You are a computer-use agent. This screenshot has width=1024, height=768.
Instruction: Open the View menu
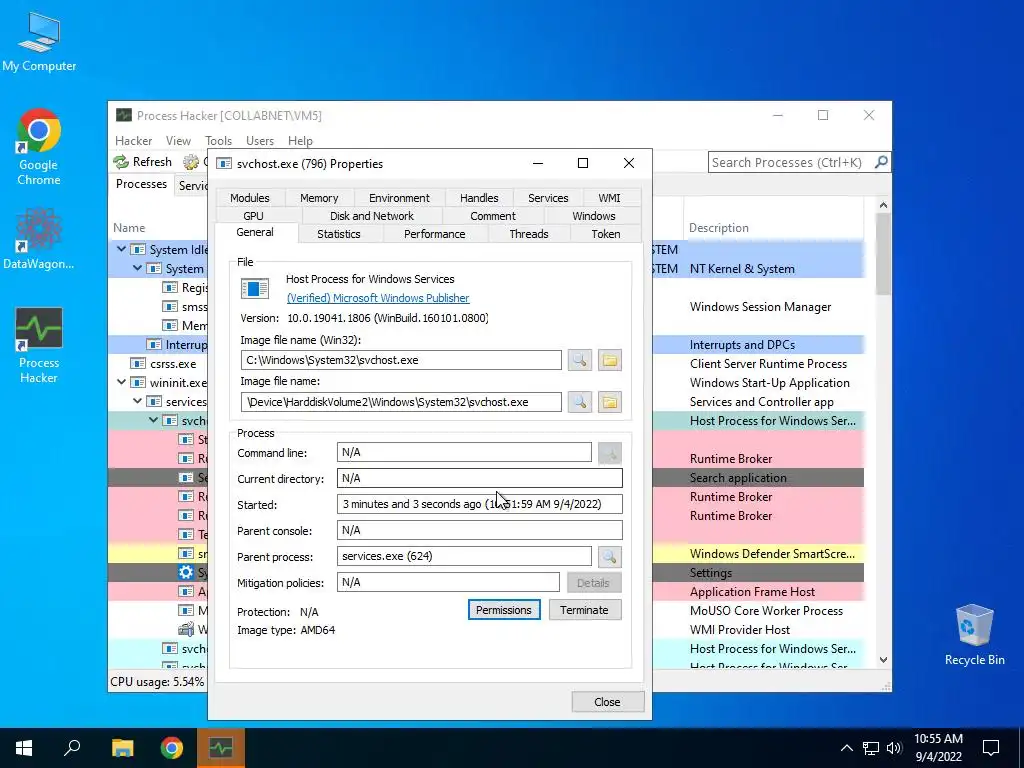(178, 140)
